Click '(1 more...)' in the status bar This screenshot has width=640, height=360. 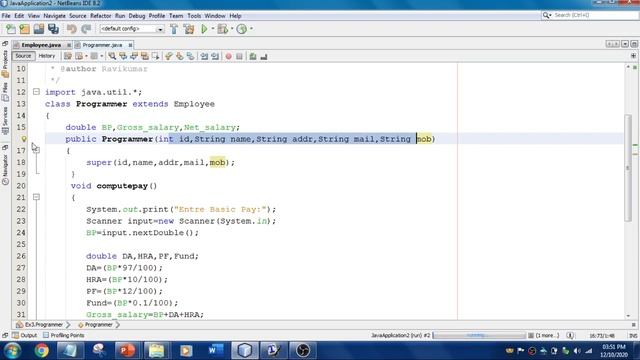click(547, 336)
